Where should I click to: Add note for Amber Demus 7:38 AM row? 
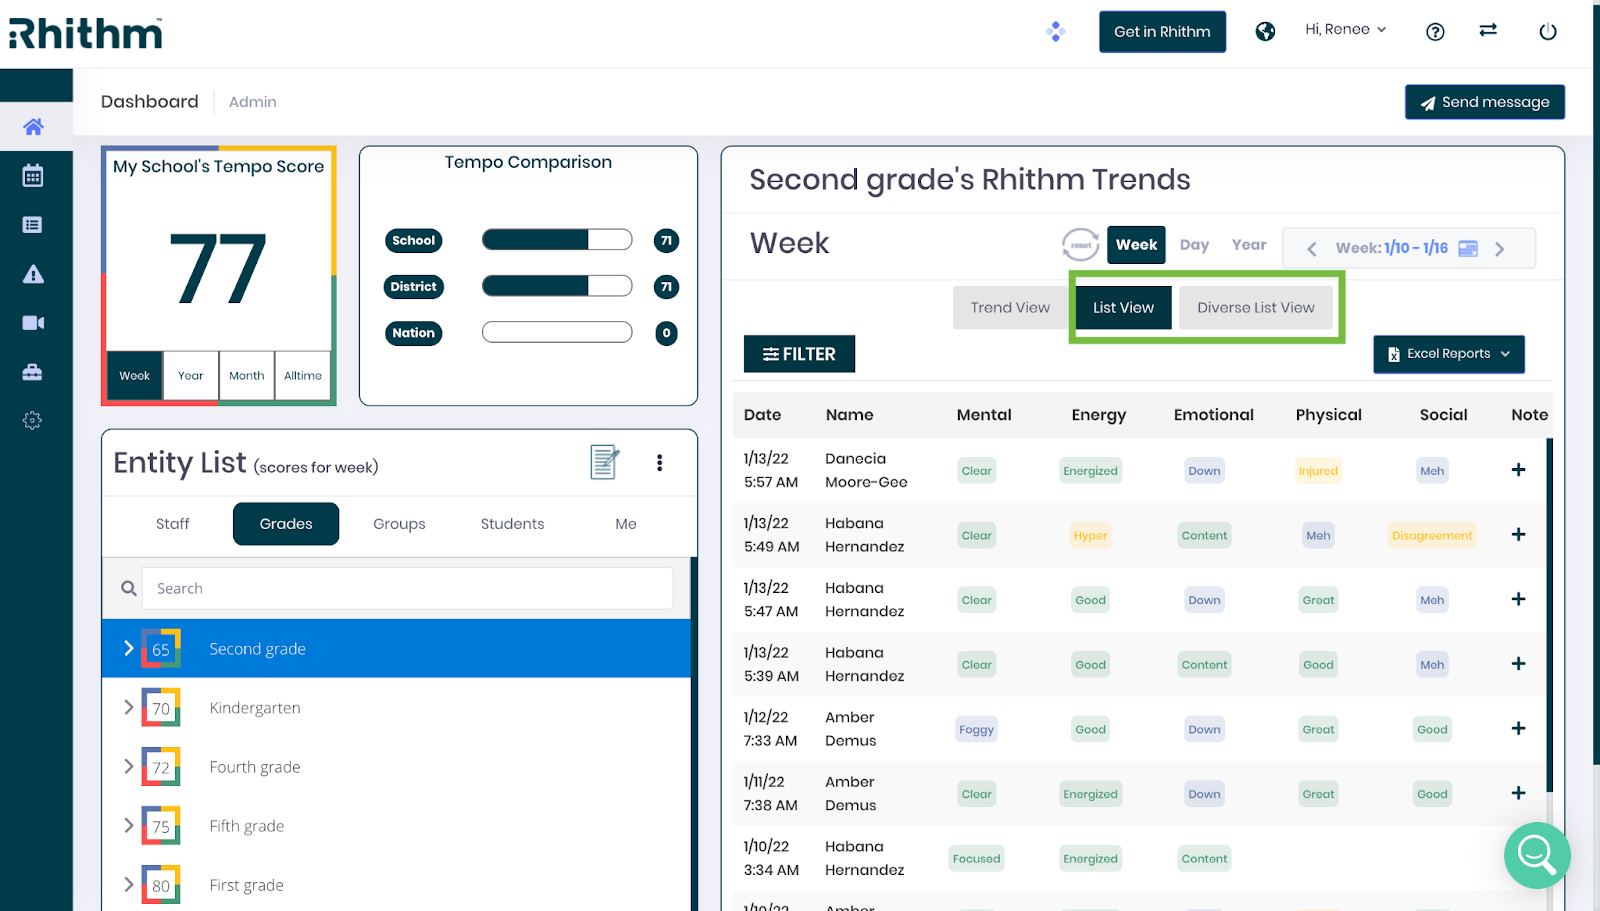1518,793
